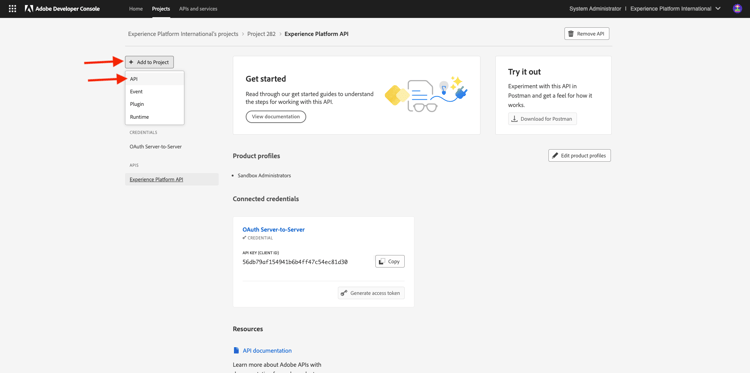The width and height of the screenshot is (750, 373).
Task: Open the app switcher grid icon
Action: (x=12, y=9)
